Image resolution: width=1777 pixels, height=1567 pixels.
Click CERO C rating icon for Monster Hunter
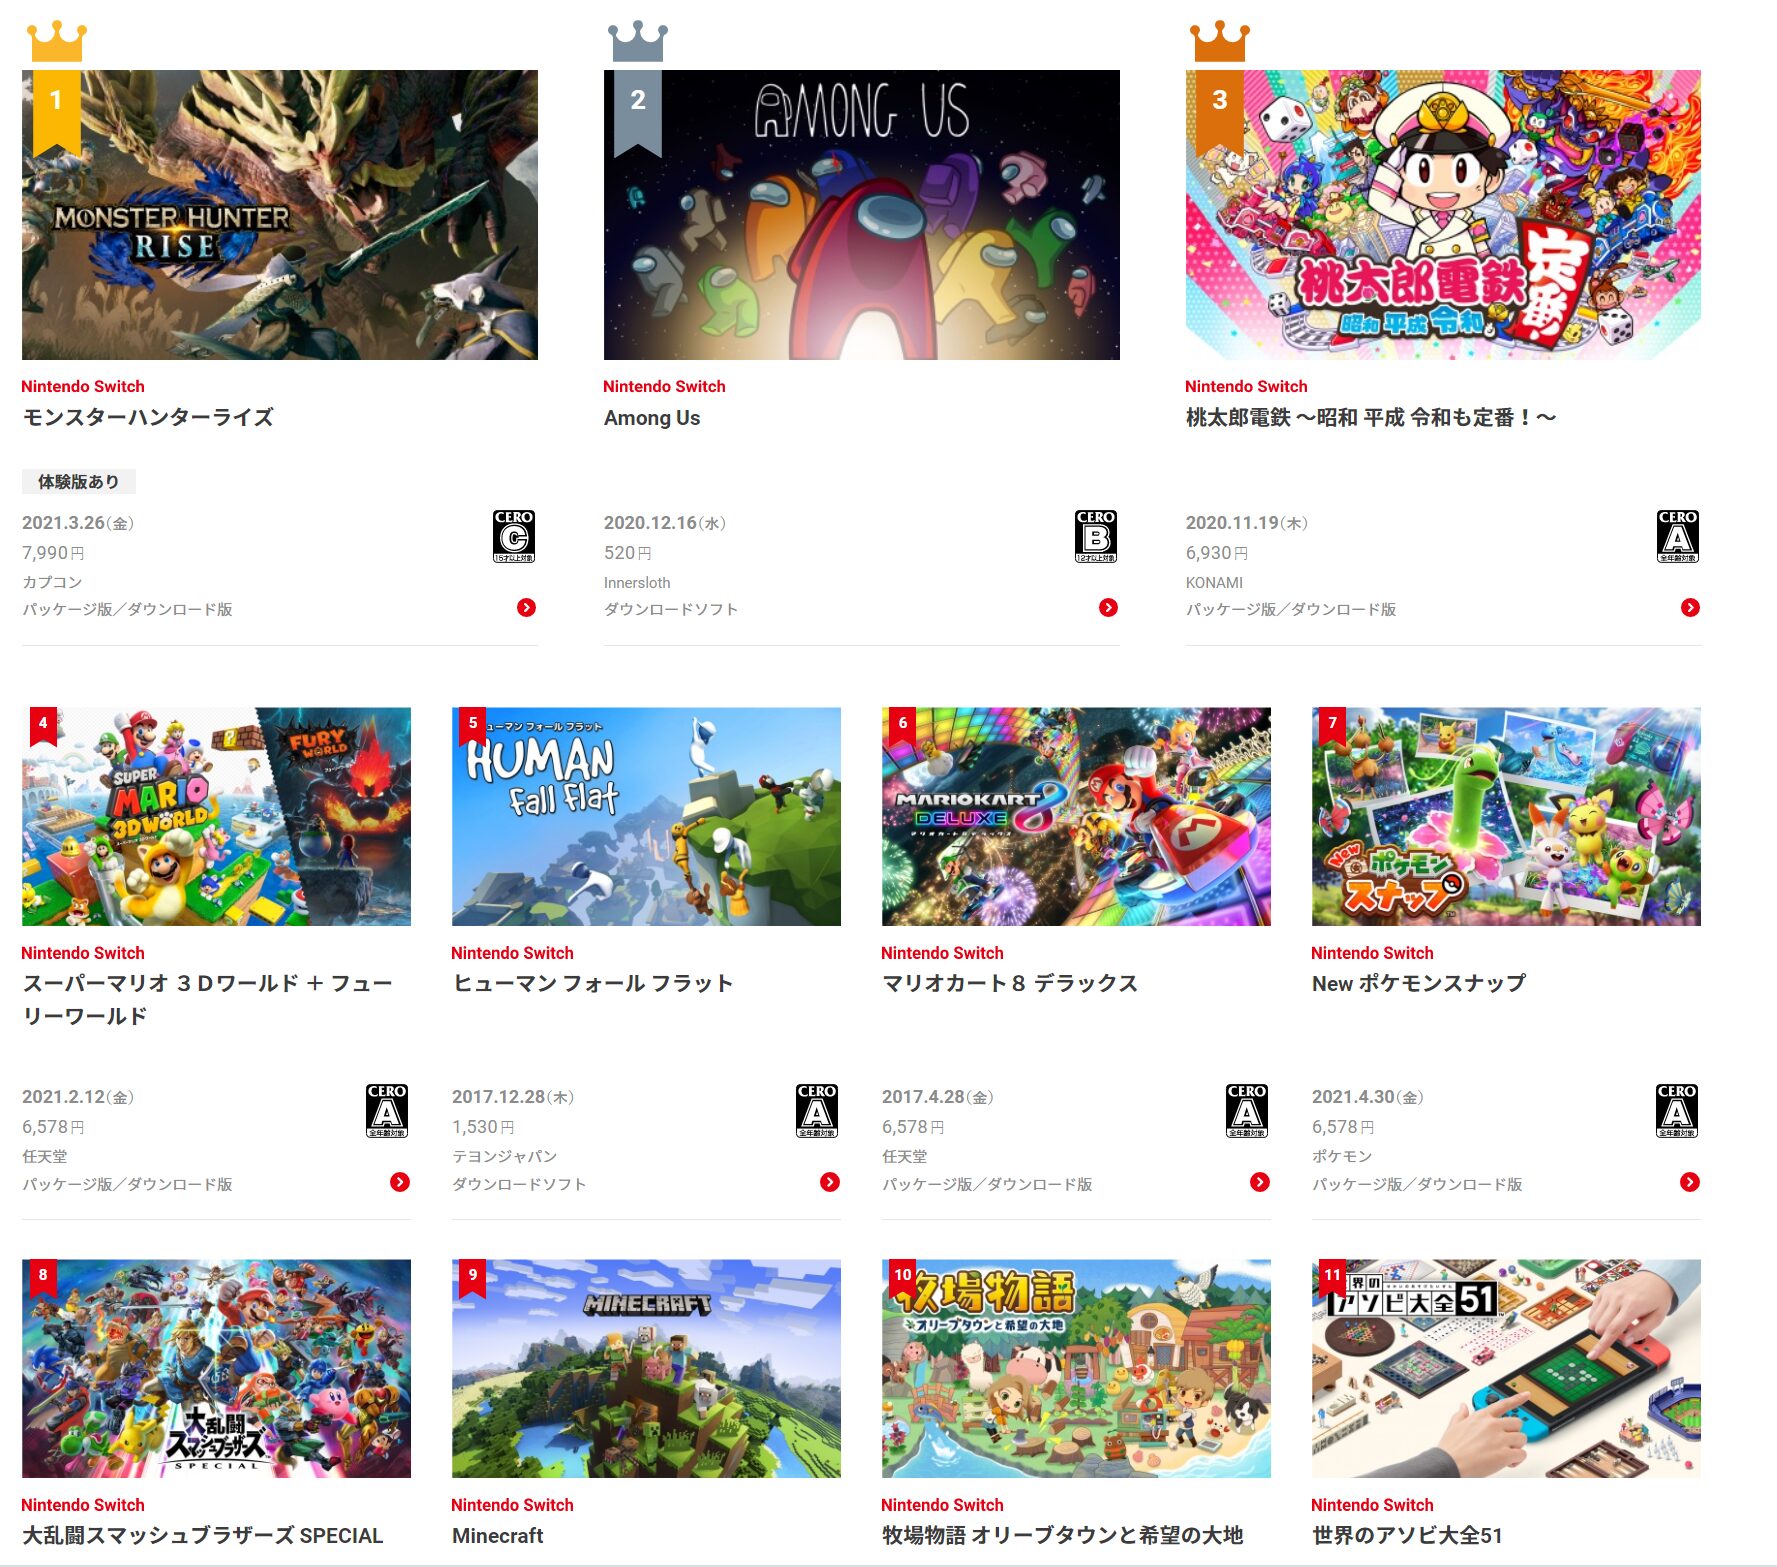(514, 536)
